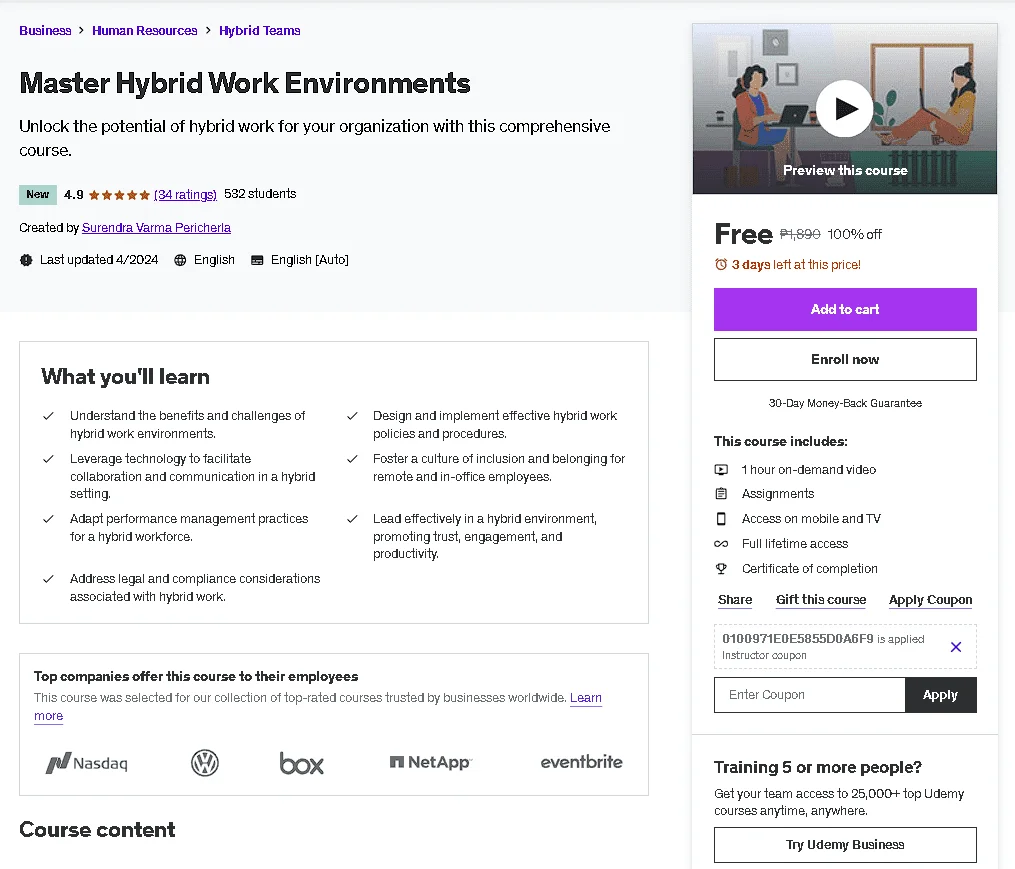This screenshot has width=1015, height=869.
Task: Open the Hybrid Teams breadcrumb link
Action: pos(260,30)
